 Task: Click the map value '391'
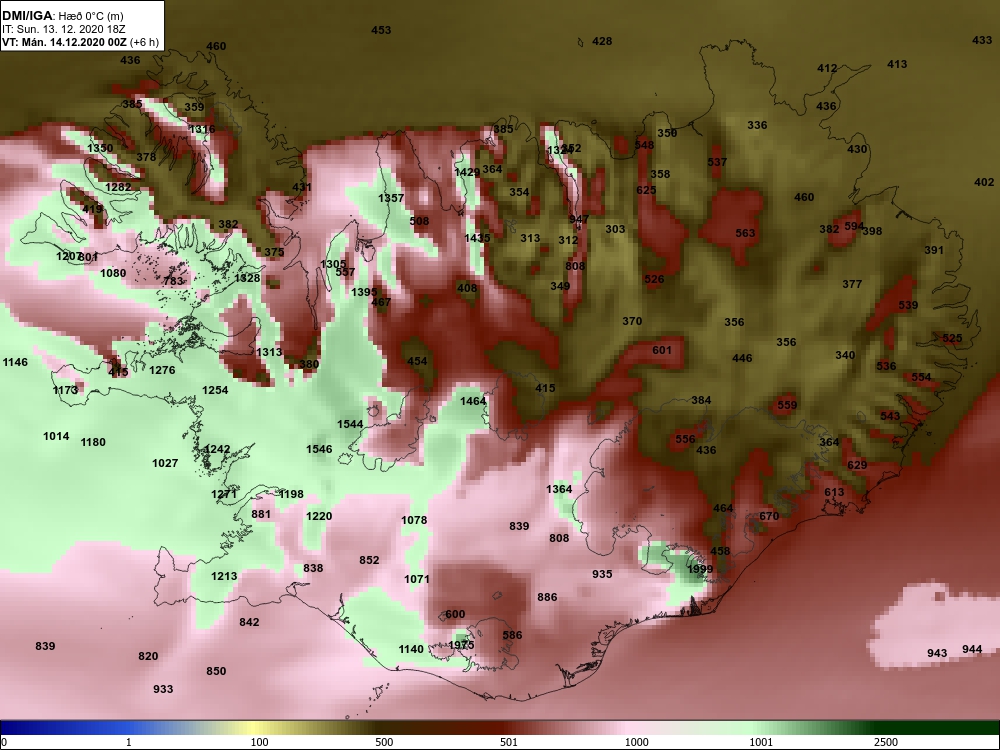click(934, 250)
